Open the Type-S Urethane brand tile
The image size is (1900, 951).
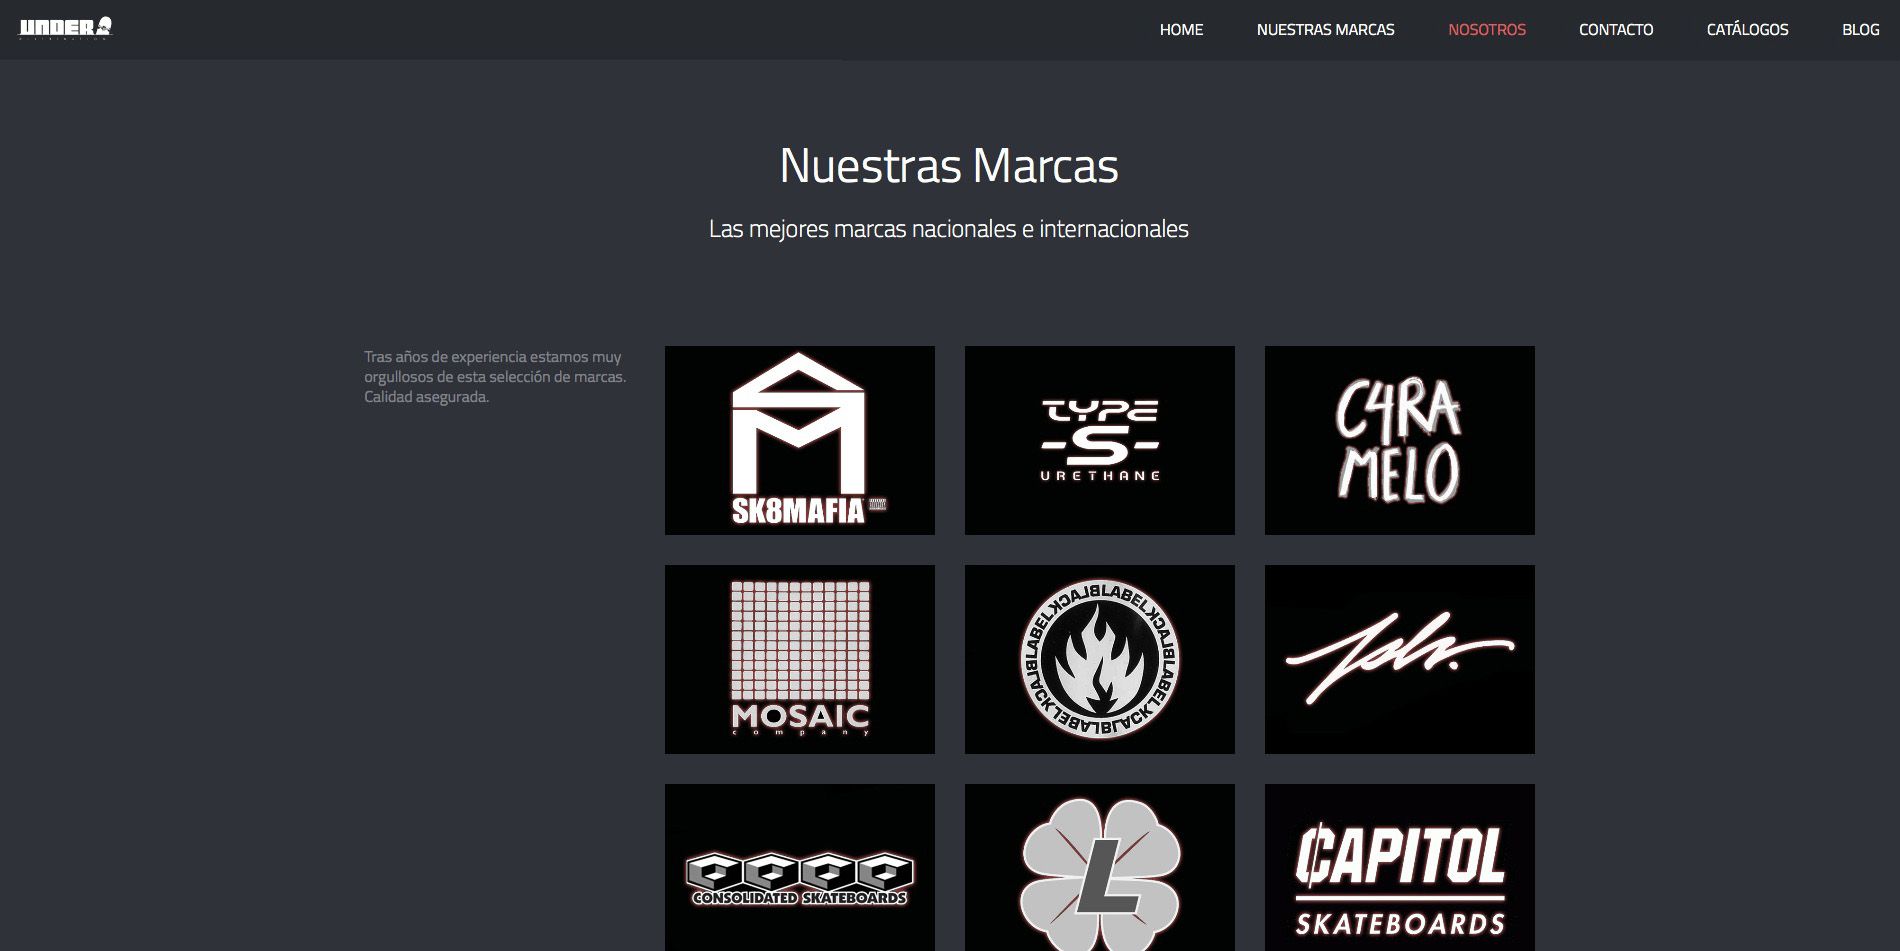click(1100, 440)
